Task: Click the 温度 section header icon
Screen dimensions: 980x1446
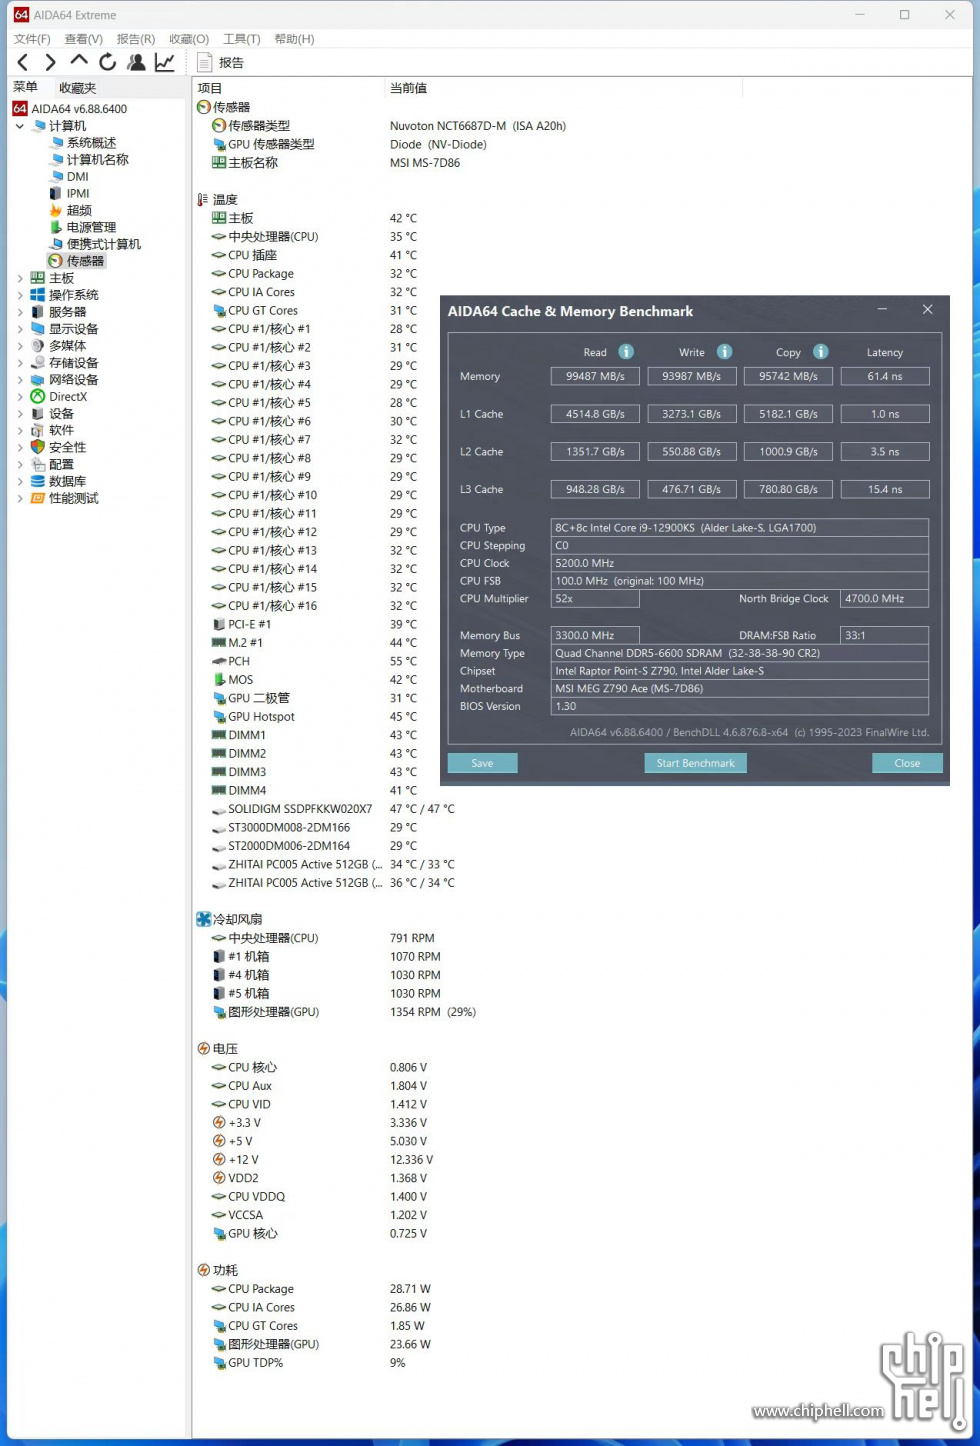Action: click(x=203, y=200)
